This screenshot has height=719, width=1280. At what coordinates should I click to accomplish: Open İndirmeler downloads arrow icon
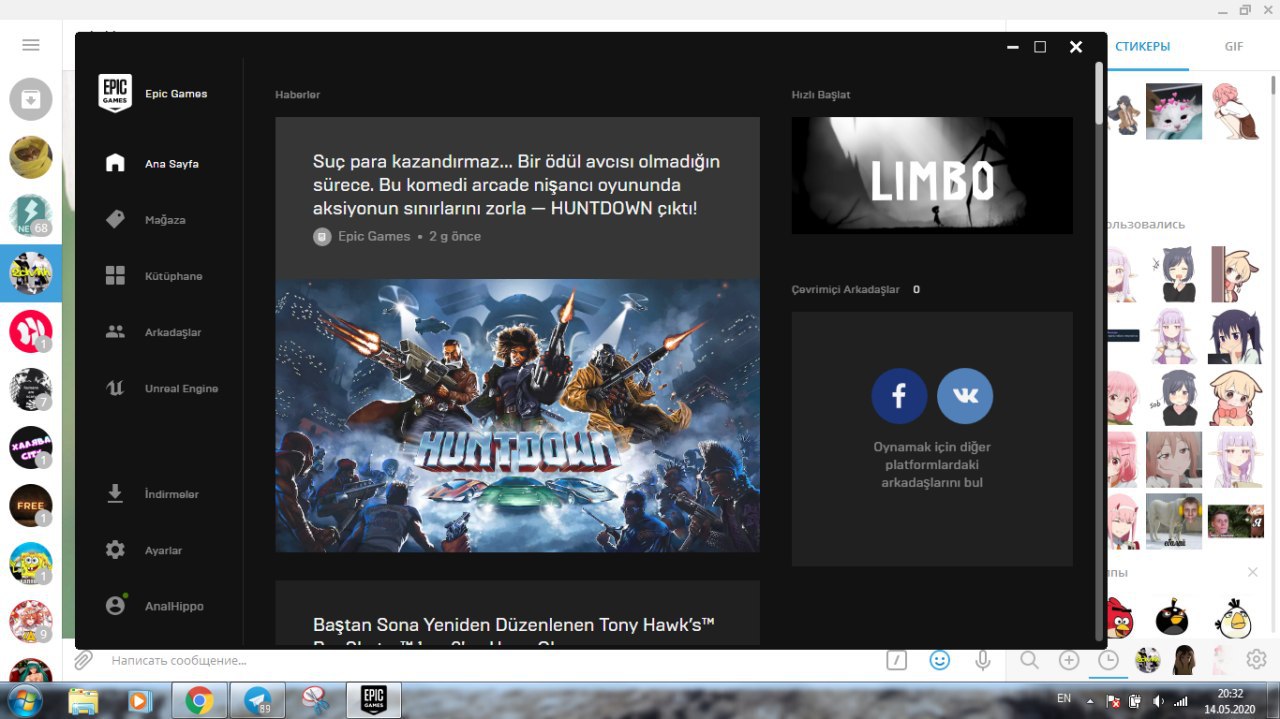115,494
